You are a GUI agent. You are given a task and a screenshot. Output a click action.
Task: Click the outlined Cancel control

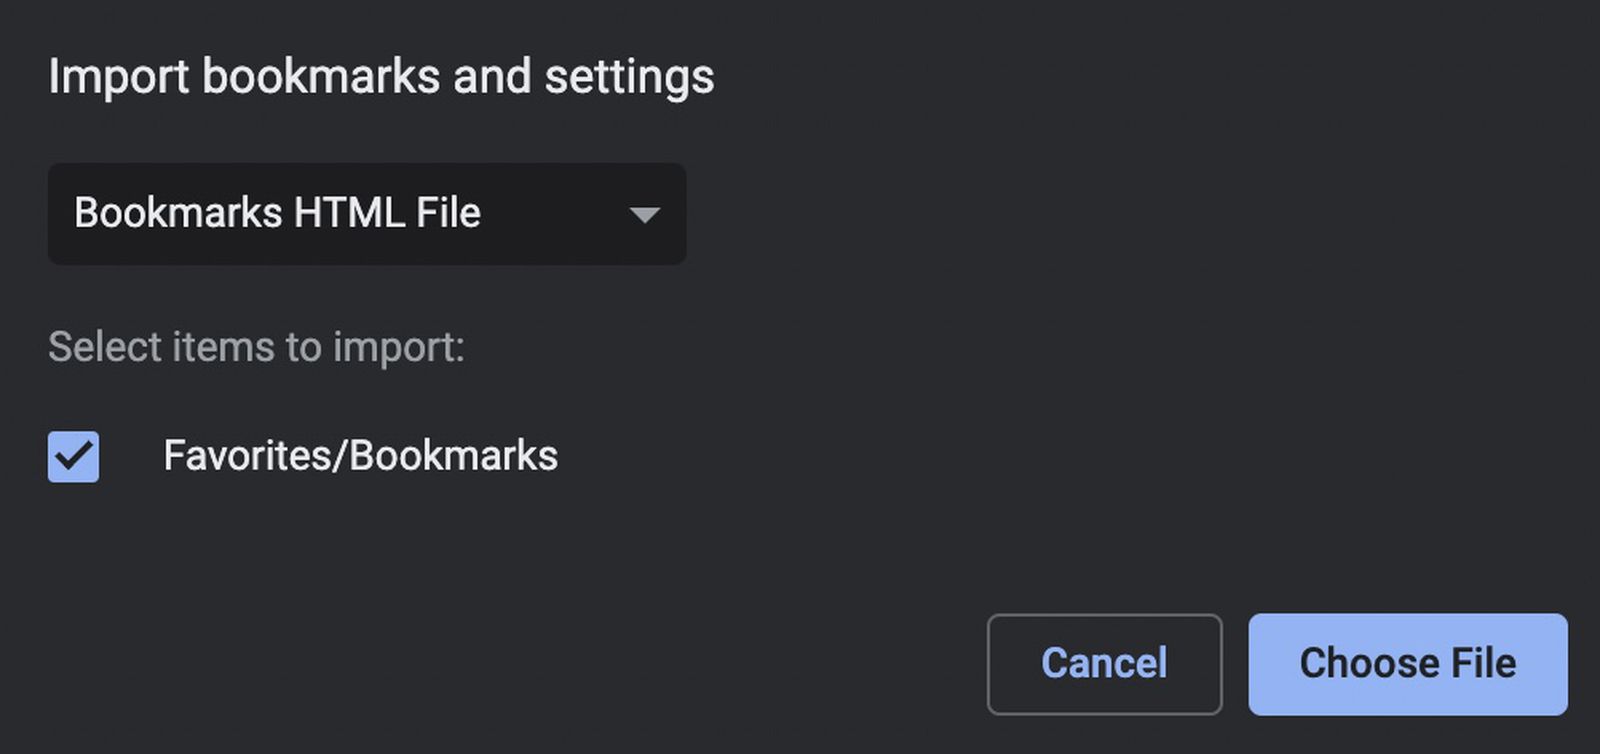pyautogui.click(x=1104, y=663)
